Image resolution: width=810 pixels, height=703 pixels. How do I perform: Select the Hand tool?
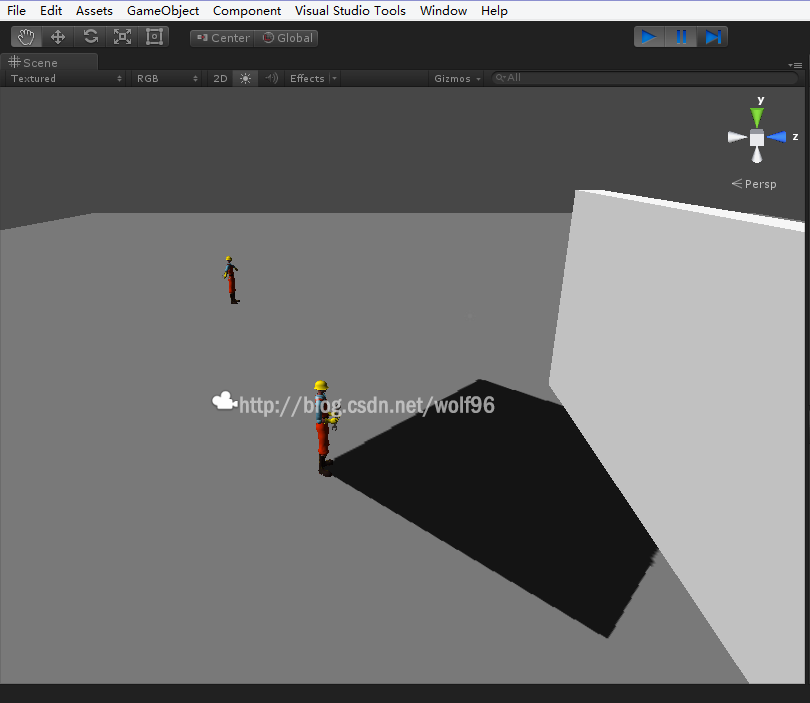(26, 37)
